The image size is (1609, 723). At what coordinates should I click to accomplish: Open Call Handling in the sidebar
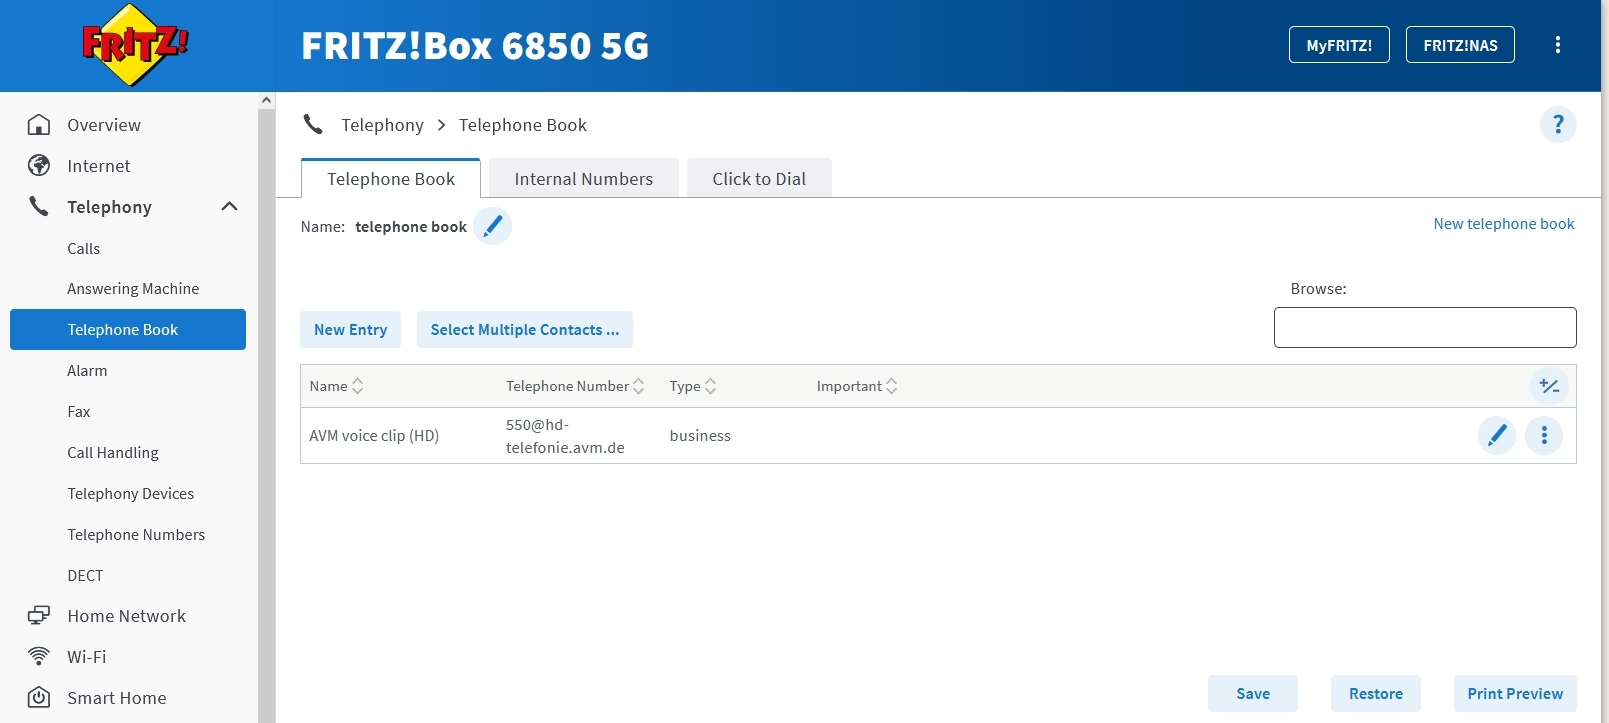(x=113, y=453)
